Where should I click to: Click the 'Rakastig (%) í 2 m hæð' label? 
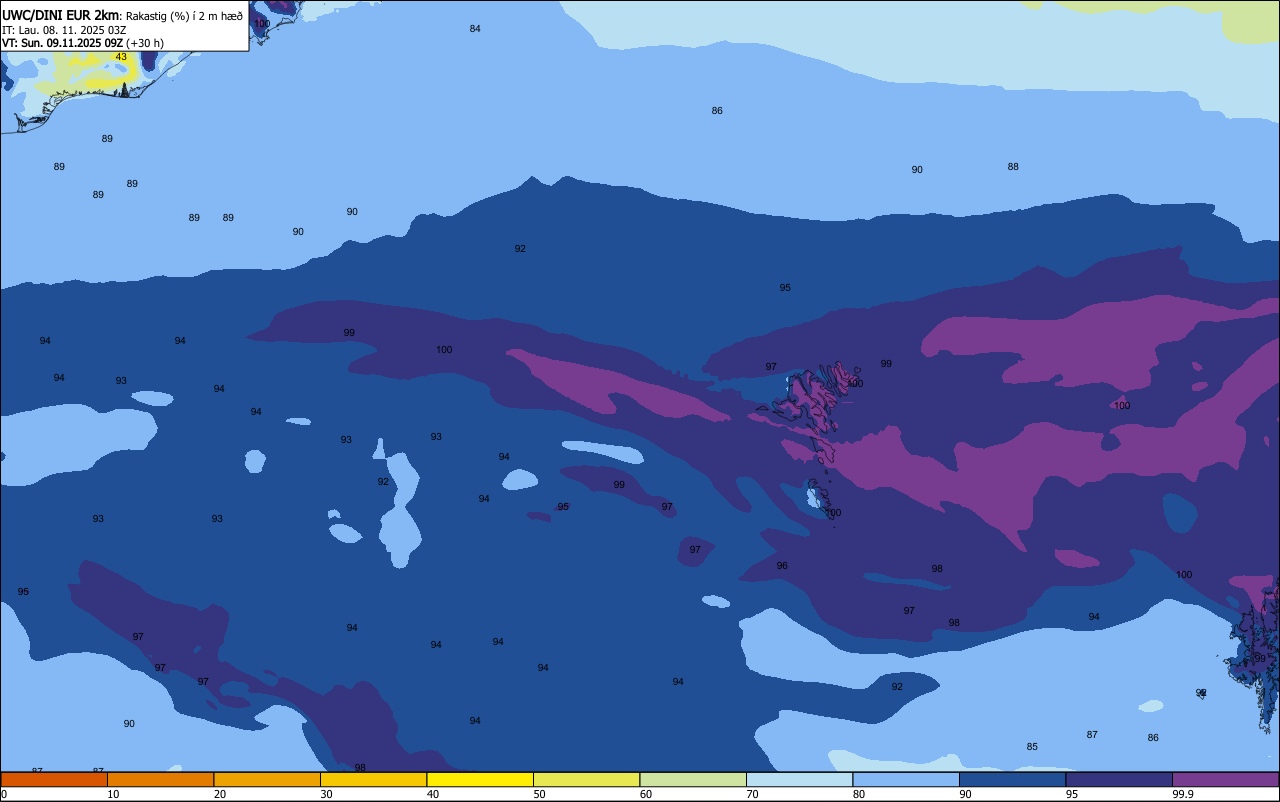point(185,16)
